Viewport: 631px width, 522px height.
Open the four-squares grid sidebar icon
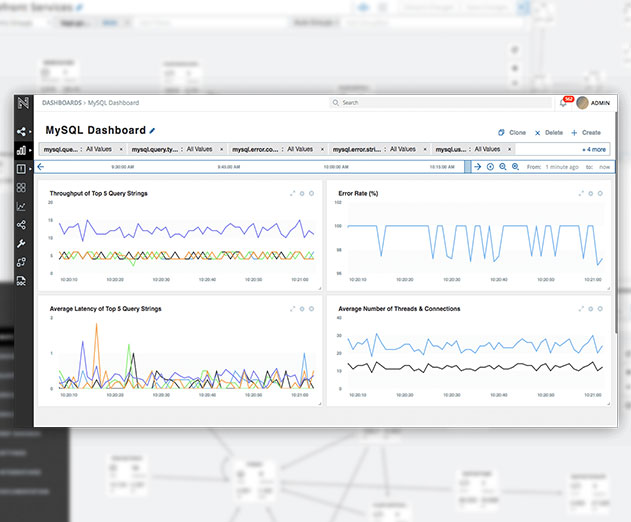[x=21, y=188]
